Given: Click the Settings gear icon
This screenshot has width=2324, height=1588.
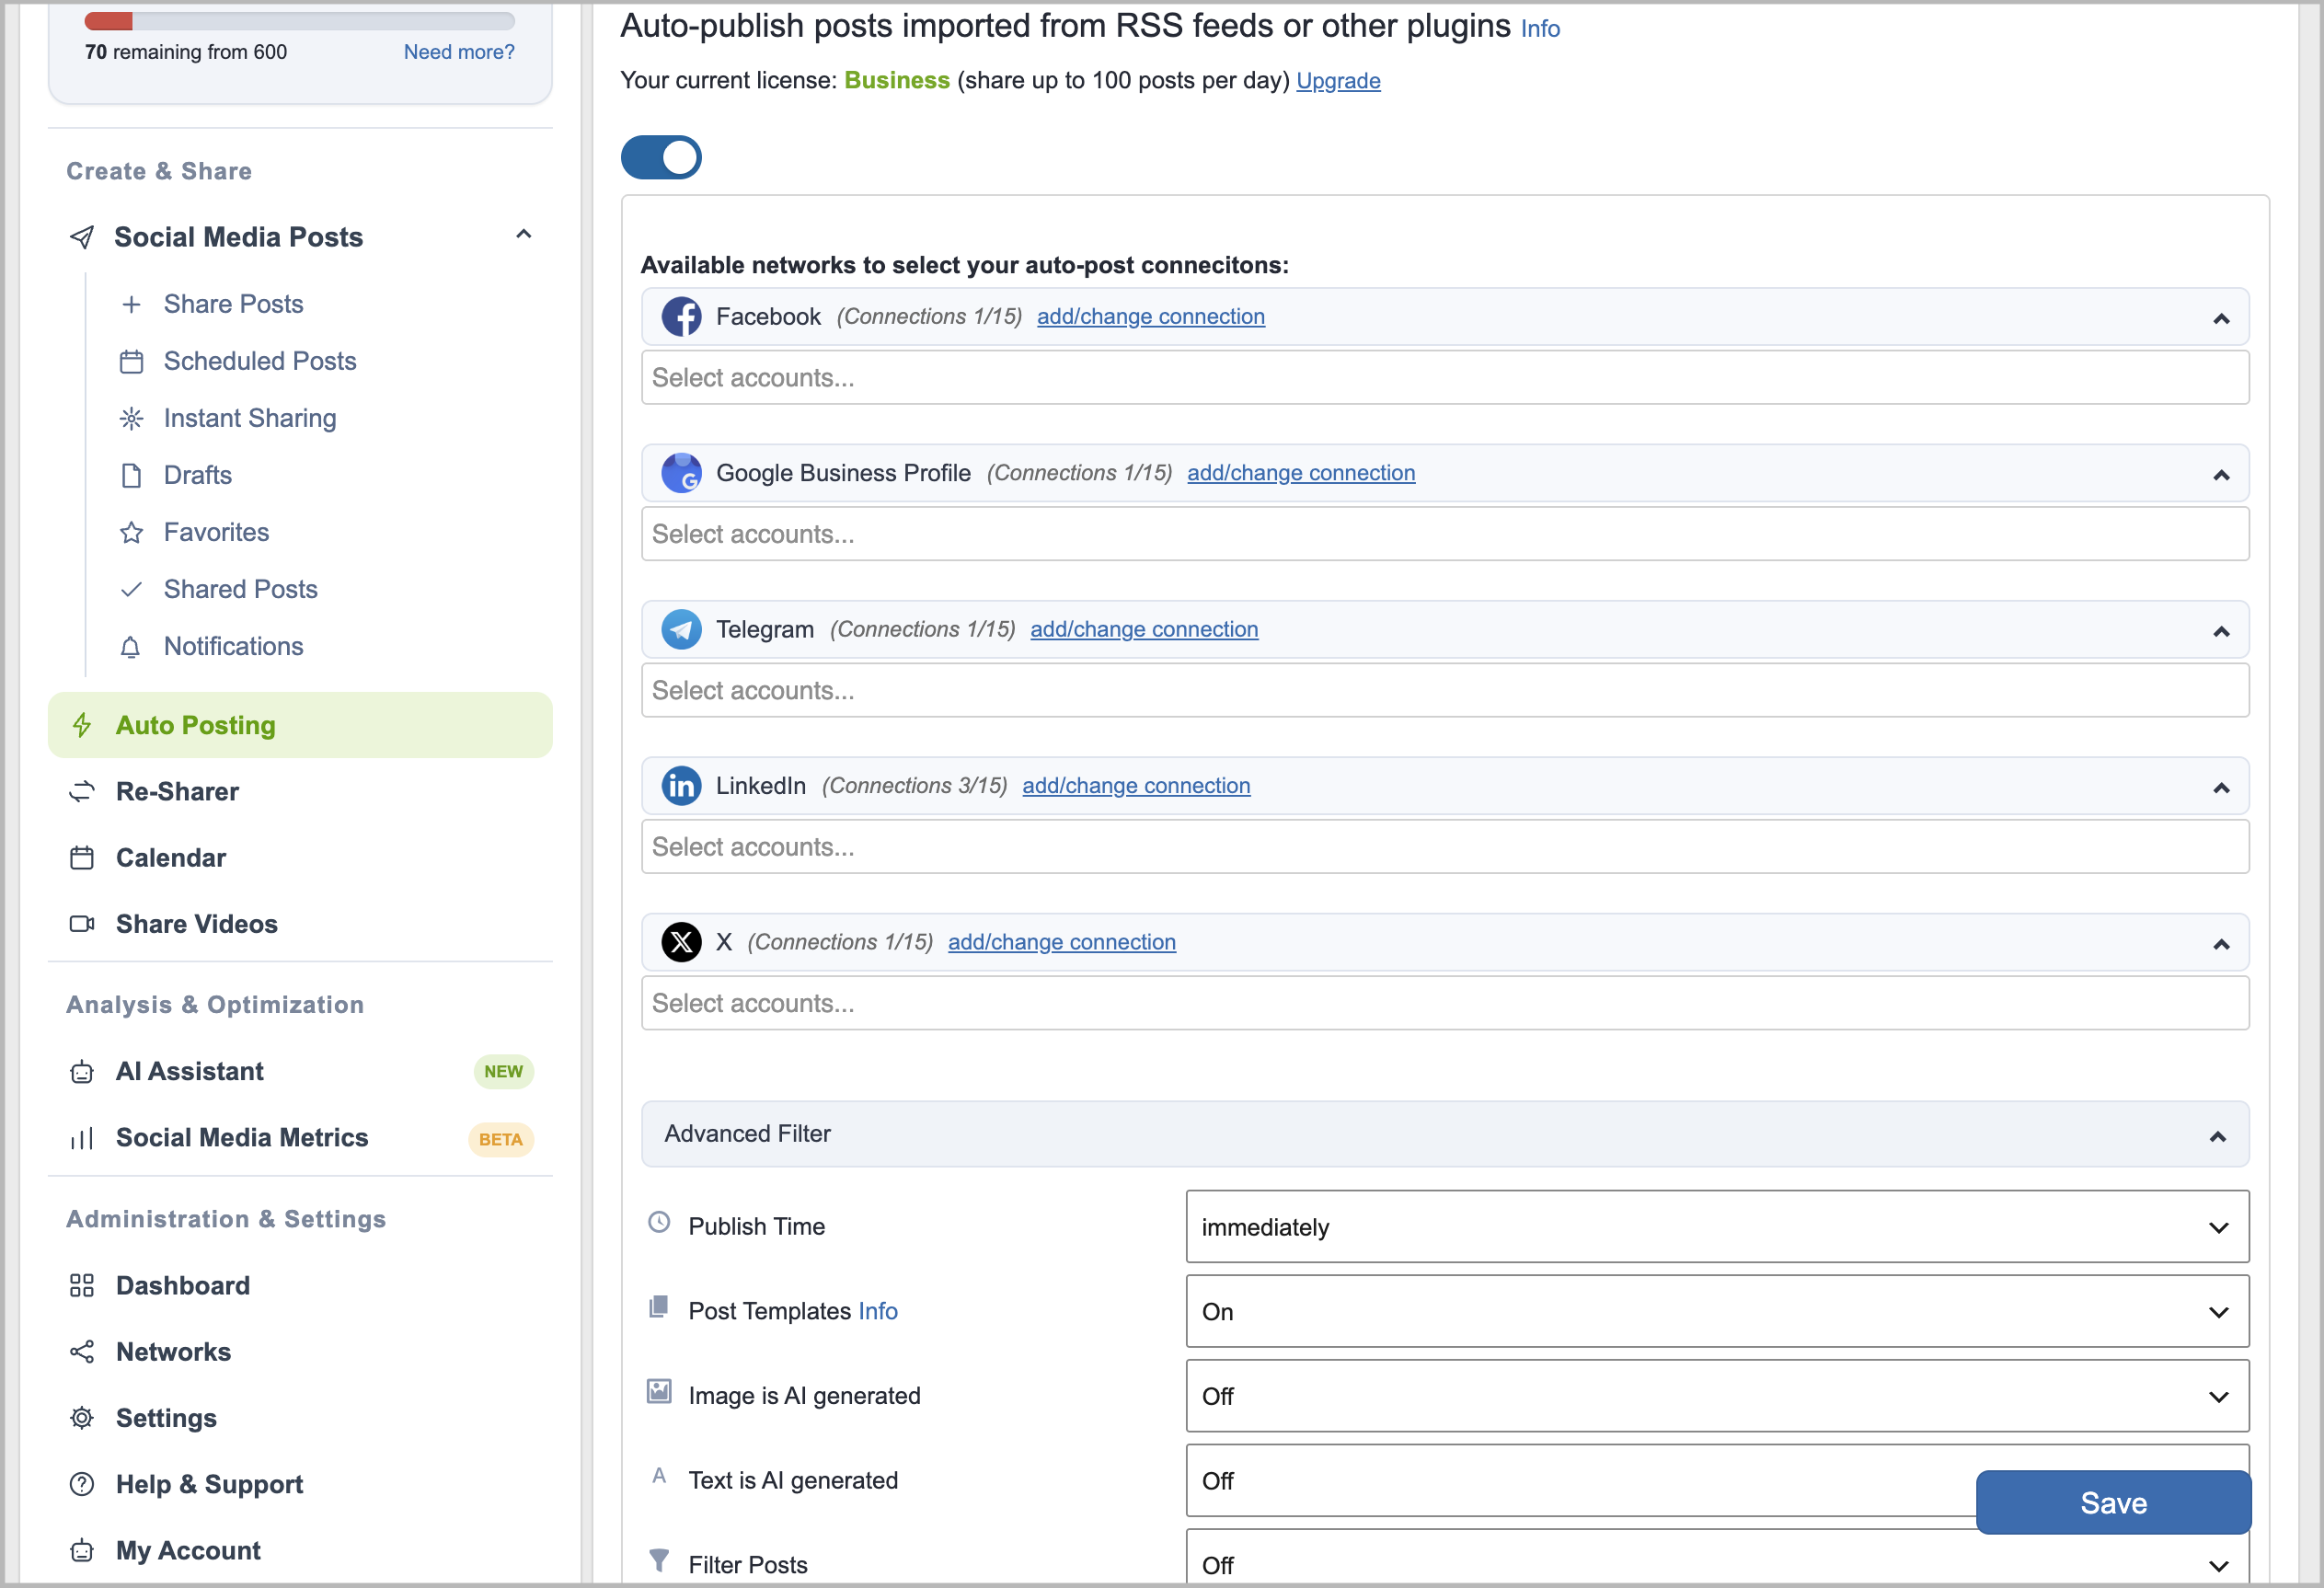Looking at the screenshot, I should tap(82, 1418).
